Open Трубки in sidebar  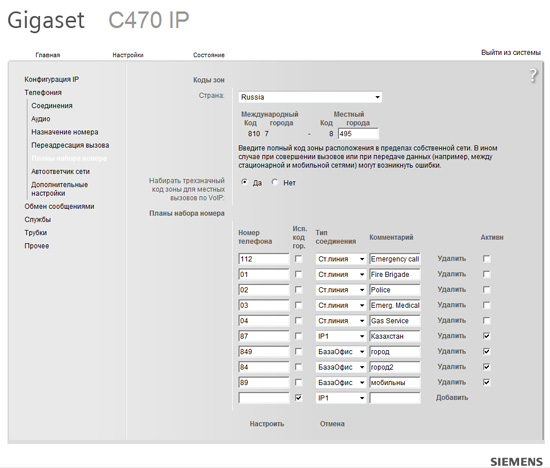(35, 233)
